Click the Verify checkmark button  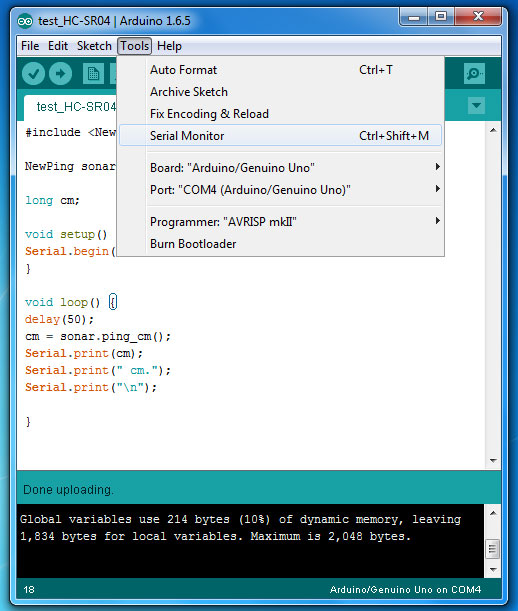pyautogui.click(x=34, y=74)
